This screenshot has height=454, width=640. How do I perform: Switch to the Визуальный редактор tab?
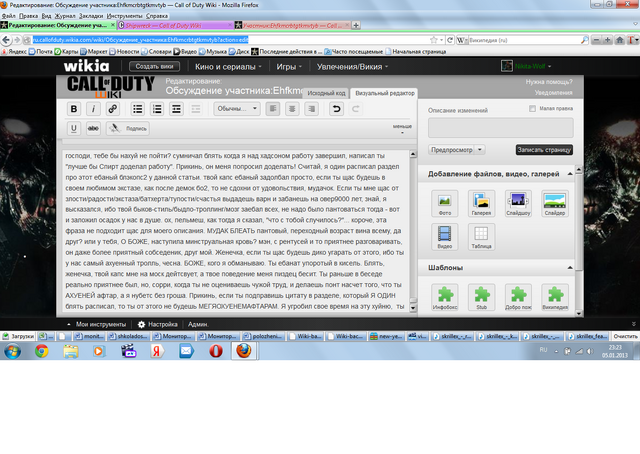click(384, 93)
